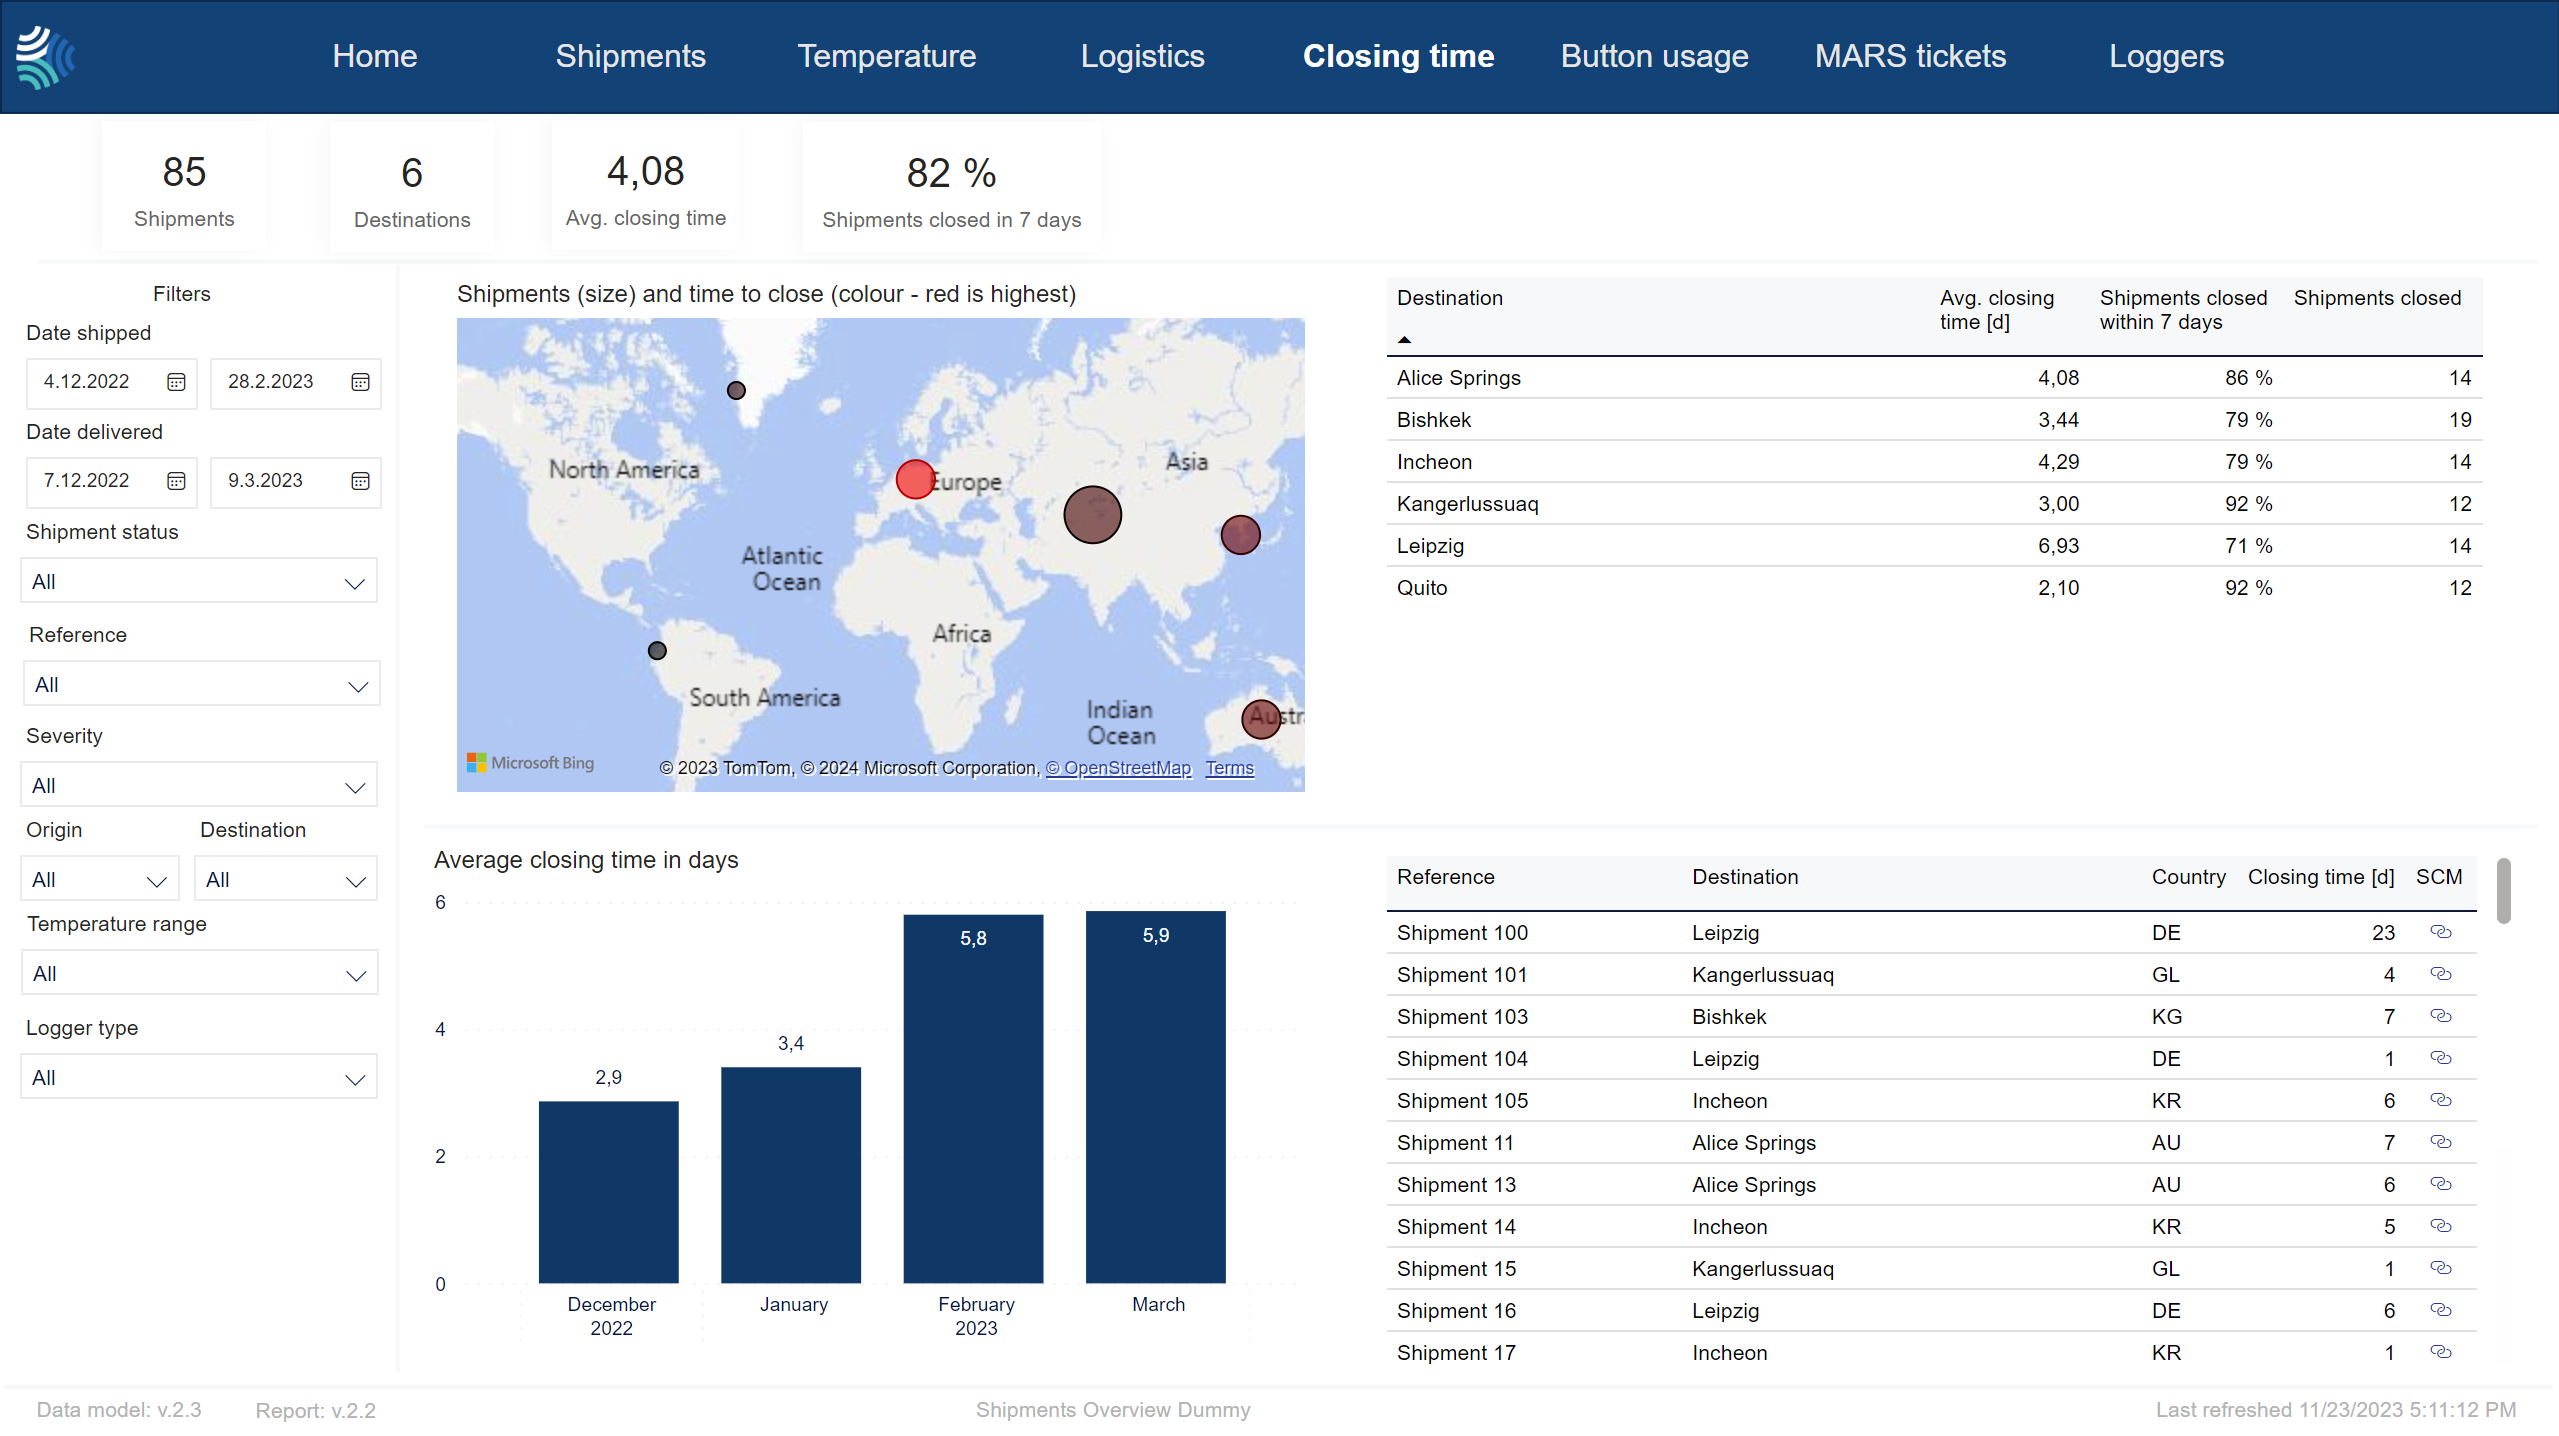Click the Destination column sort arrow
2559x1436 pixels.
[1404, 340]
